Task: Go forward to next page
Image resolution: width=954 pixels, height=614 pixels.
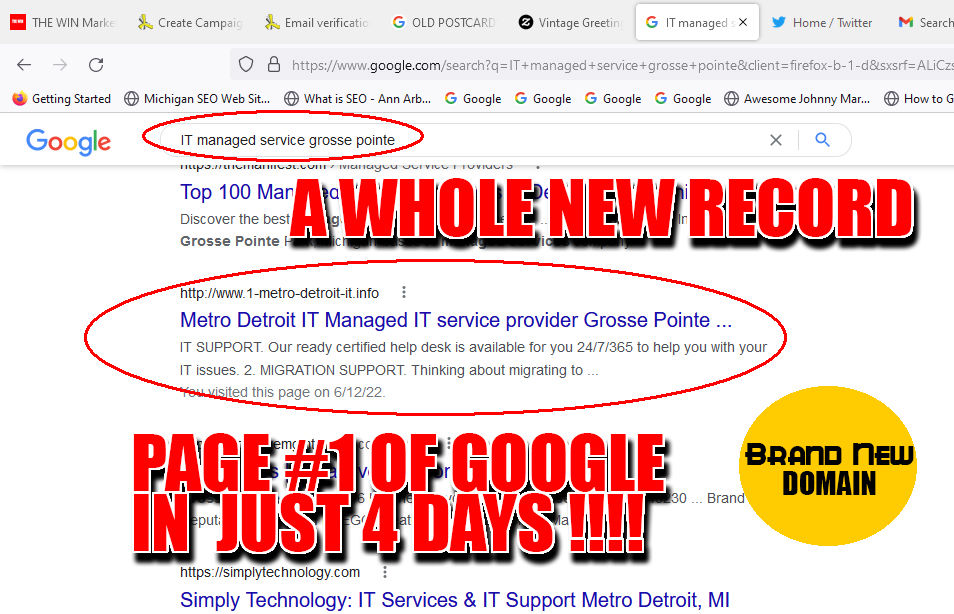Action: pyautogui.click(x=60, y=65)
